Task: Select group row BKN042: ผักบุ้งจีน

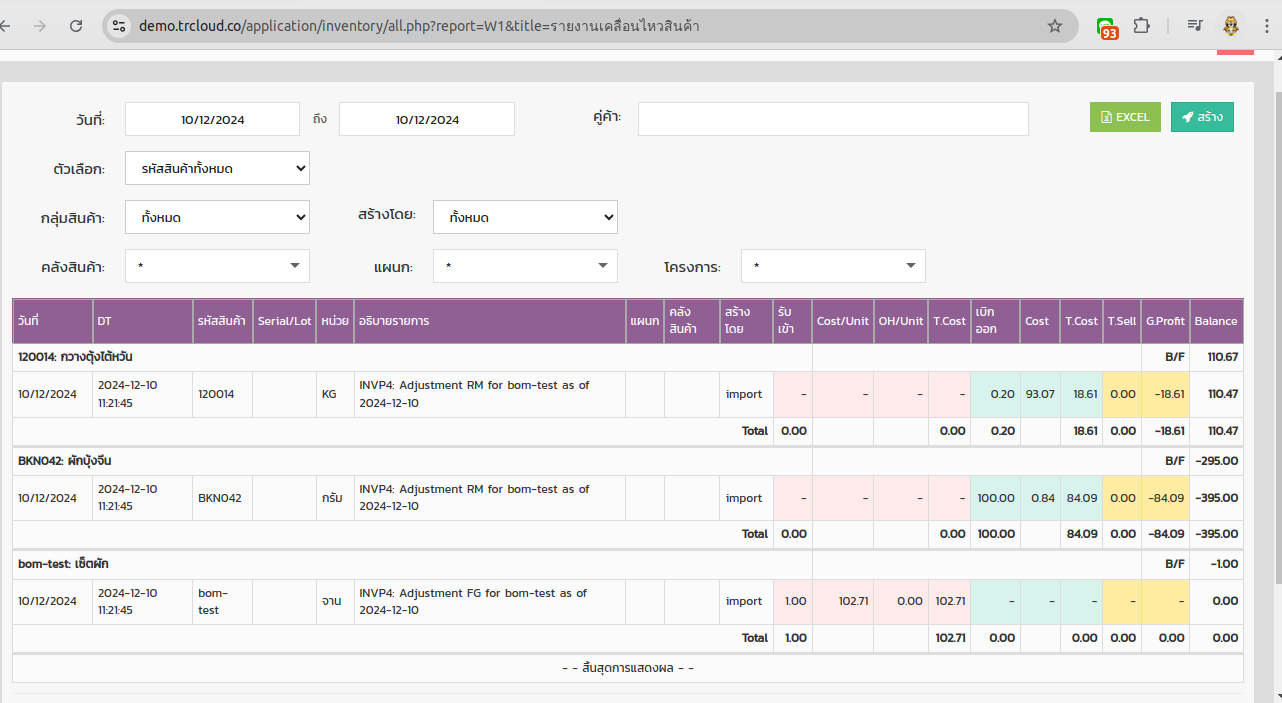Action: pos(412,461)
